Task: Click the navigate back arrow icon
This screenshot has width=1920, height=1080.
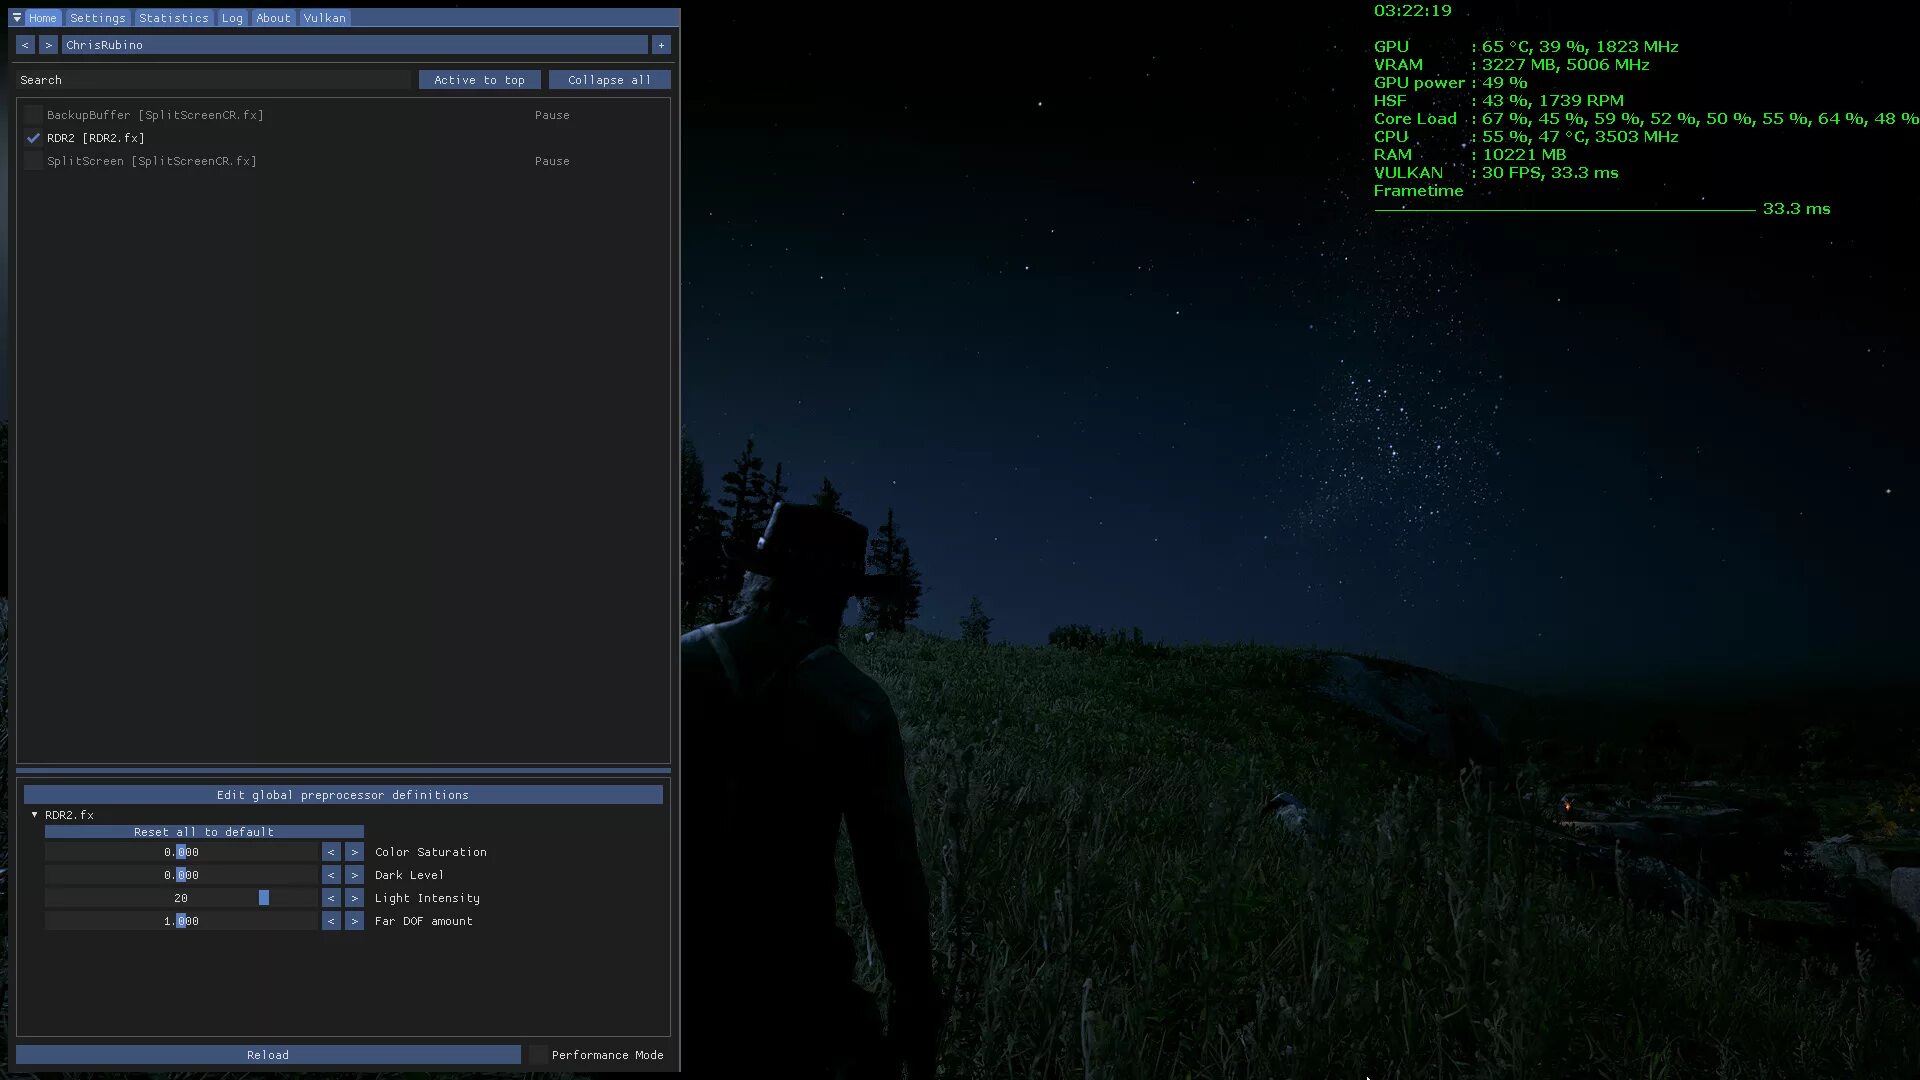Action: coord(24,45)
